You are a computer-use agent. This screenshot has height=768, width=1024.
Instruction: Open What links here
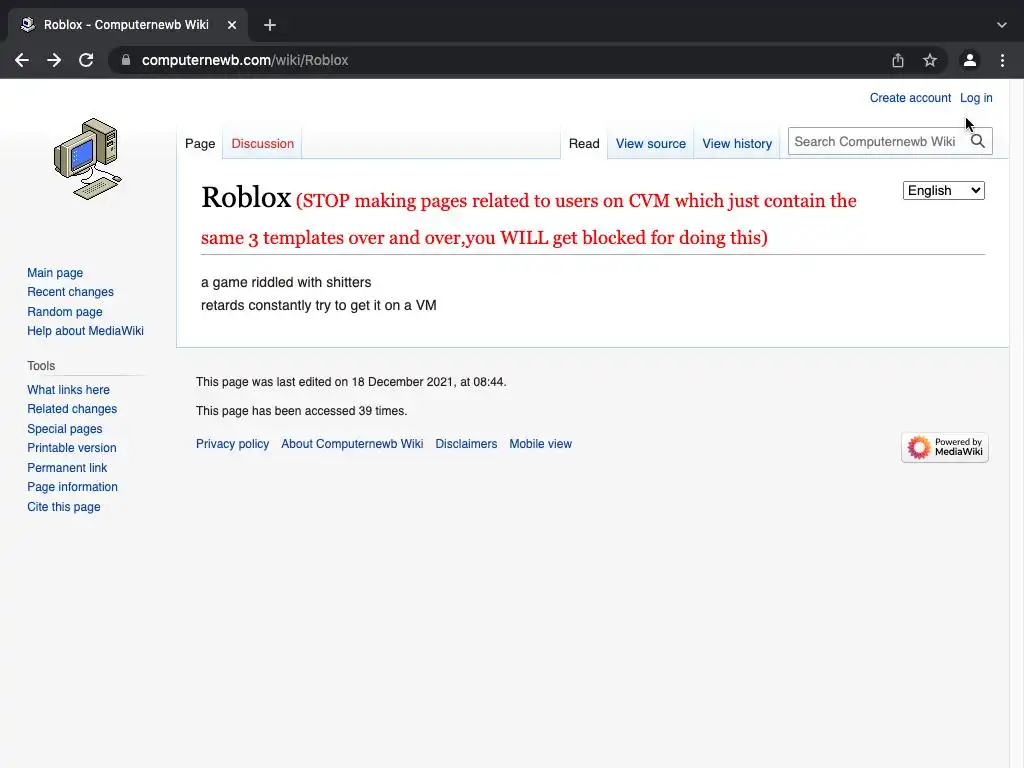point(69,390)
